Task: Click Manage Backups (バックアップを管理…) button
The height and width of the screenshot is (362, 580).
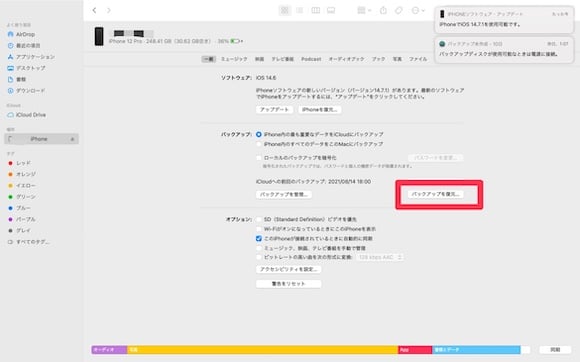Action: click(284, 194)
